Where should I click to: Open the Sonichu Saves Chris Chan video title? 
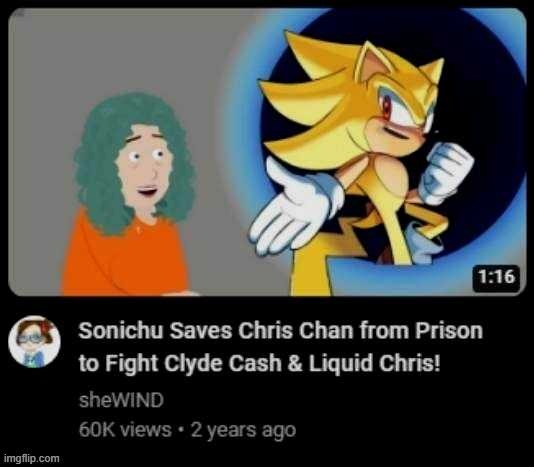click(280, 347)
